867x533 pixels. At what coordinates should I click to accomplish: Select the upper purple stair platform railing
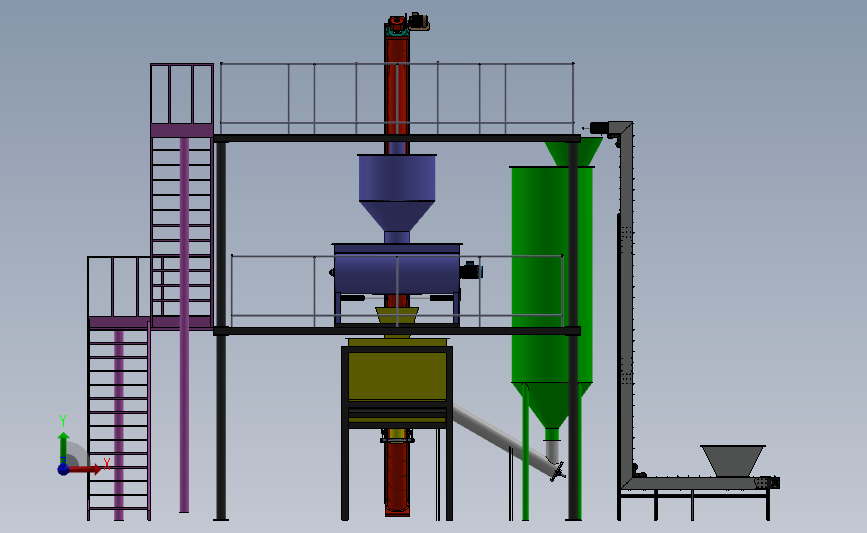182,94
